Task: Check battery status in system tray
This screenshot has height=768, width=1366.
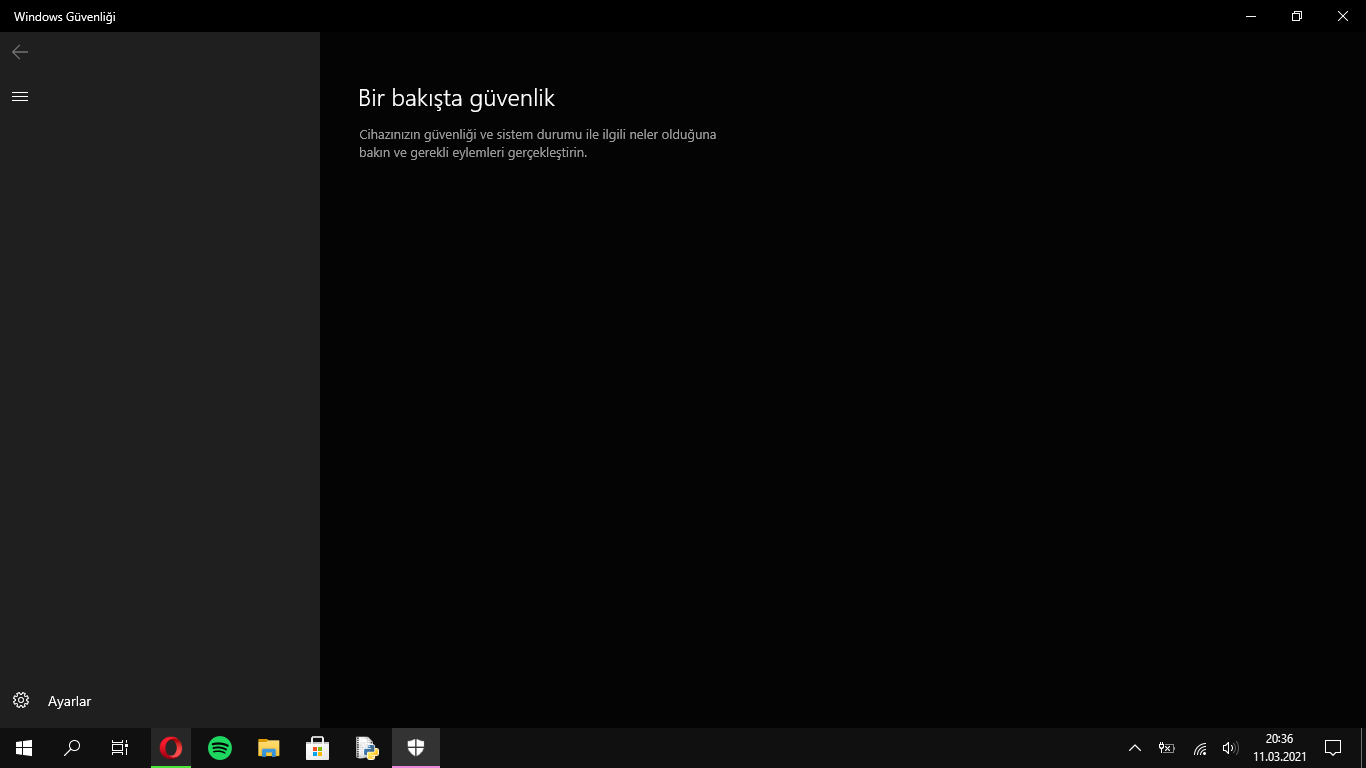Action: tap(1166, 748)
